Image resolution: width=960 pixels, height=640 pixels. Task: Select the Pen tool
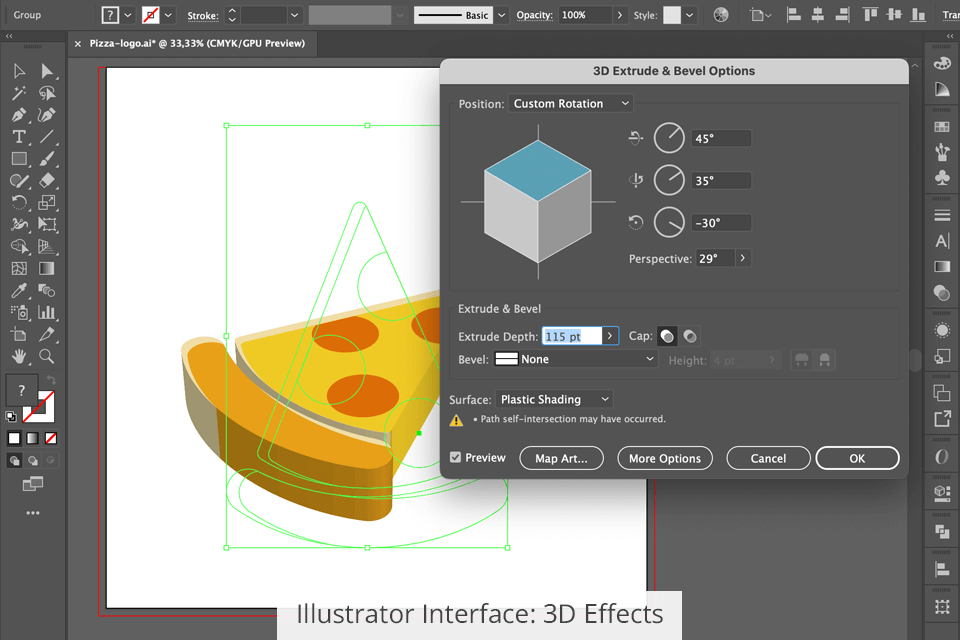tap(19, 115)
